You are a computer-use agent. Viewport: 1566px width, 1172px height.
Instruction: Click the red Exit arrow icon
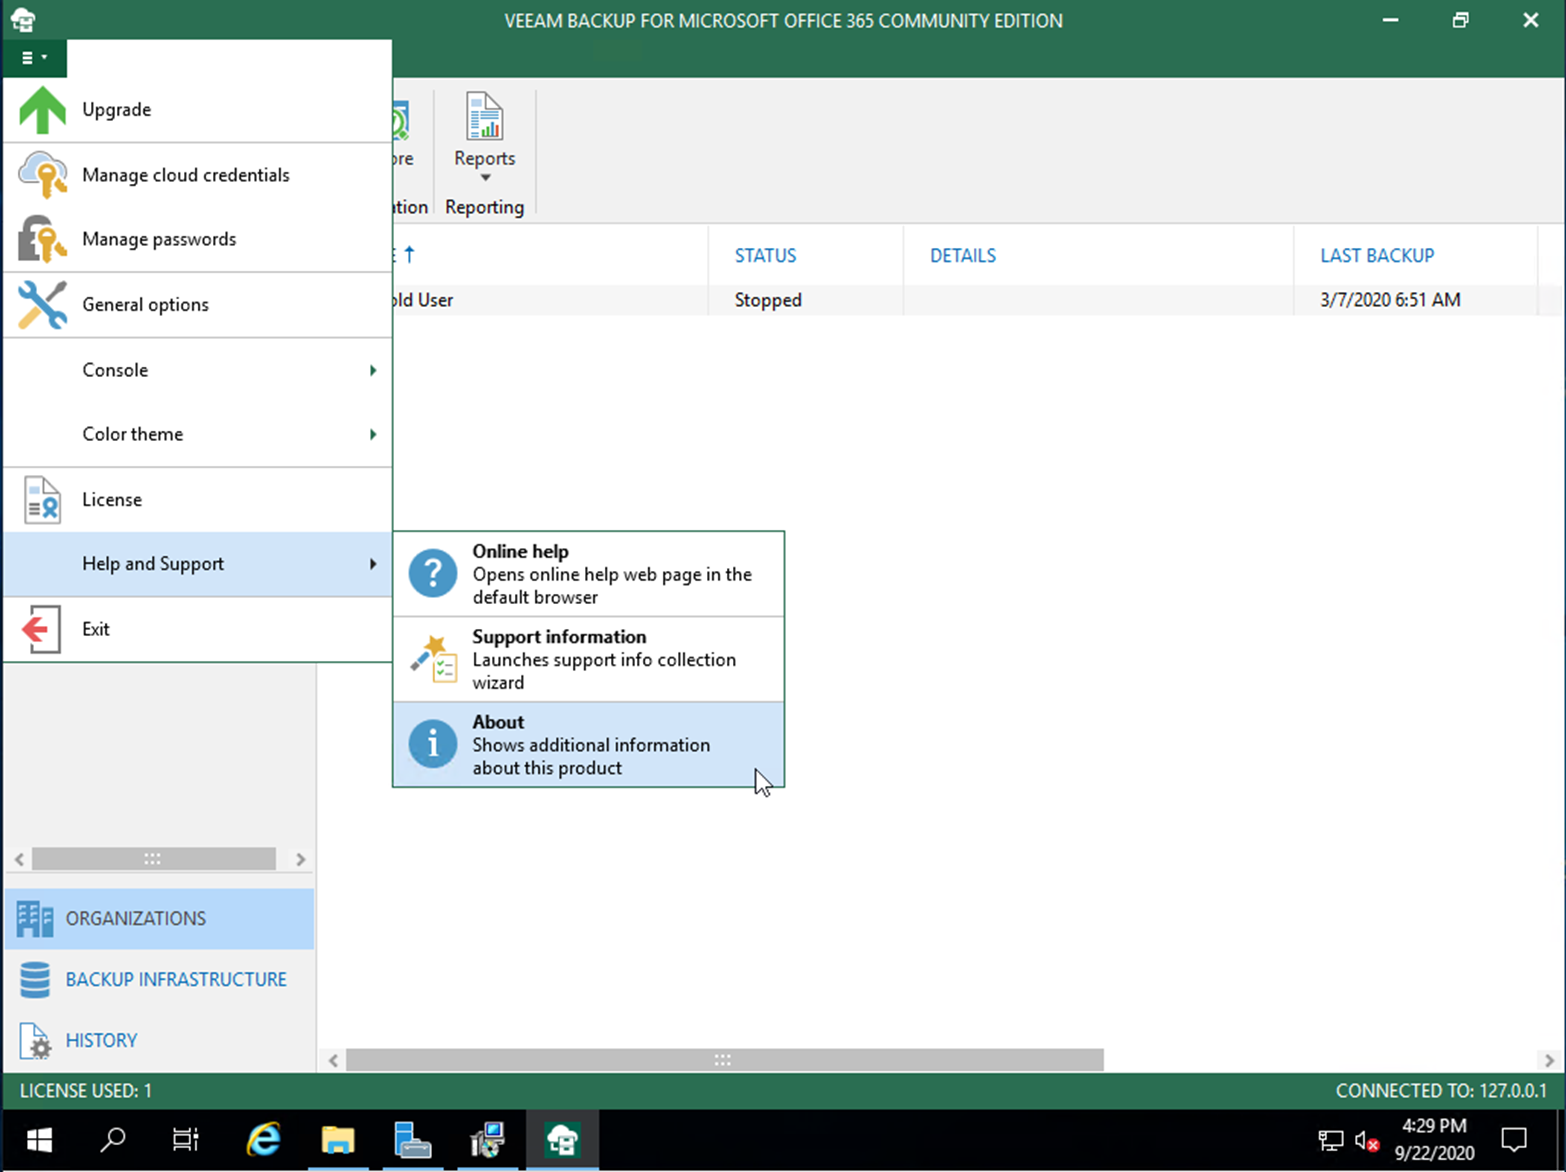41,629
